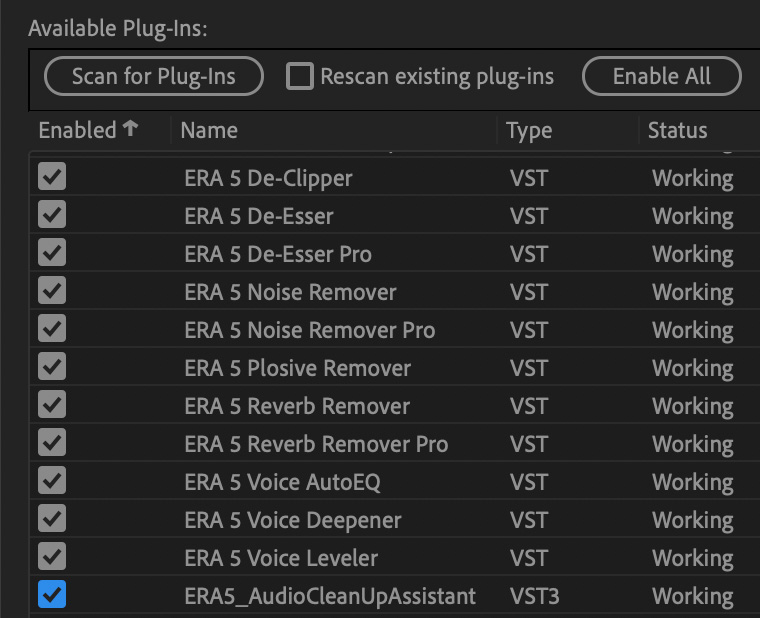Select the ERA 5 De-Clipper name
This screenshot has height=618, width=760.
pyautogui.click(x=268, y=178)
